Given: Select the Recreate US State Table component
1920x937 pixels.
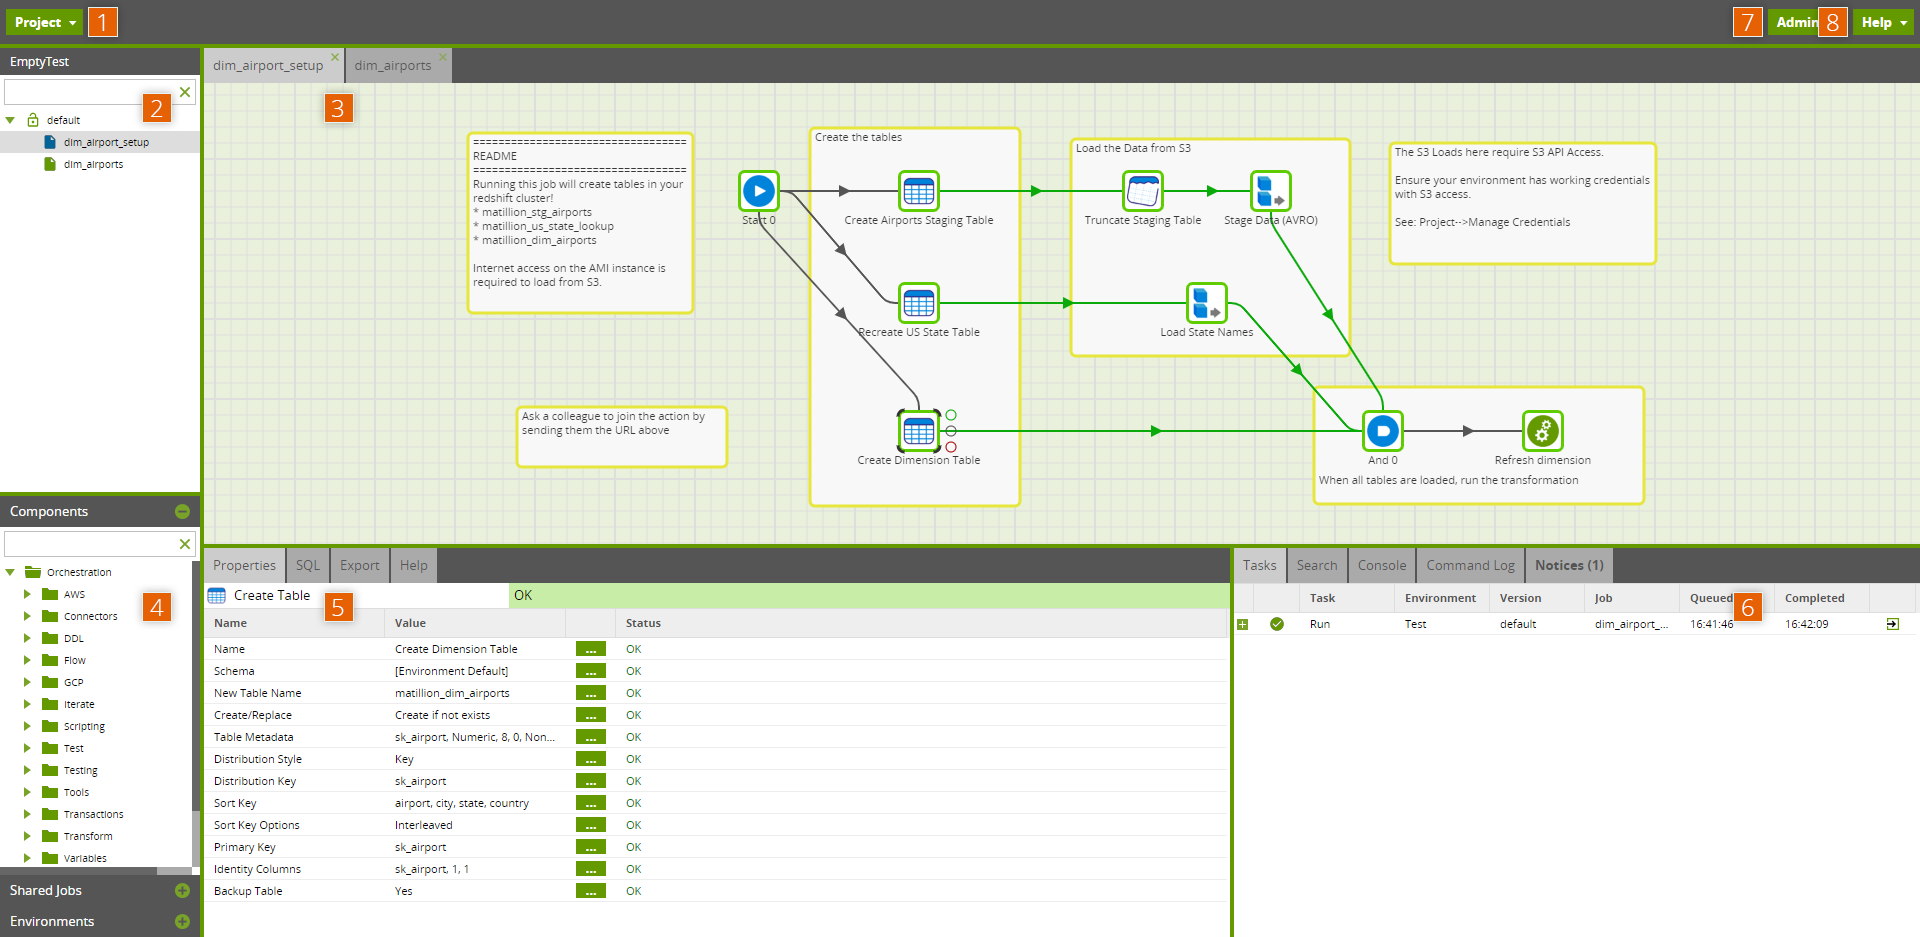Looking at the screenshot, I should [917, 303].
